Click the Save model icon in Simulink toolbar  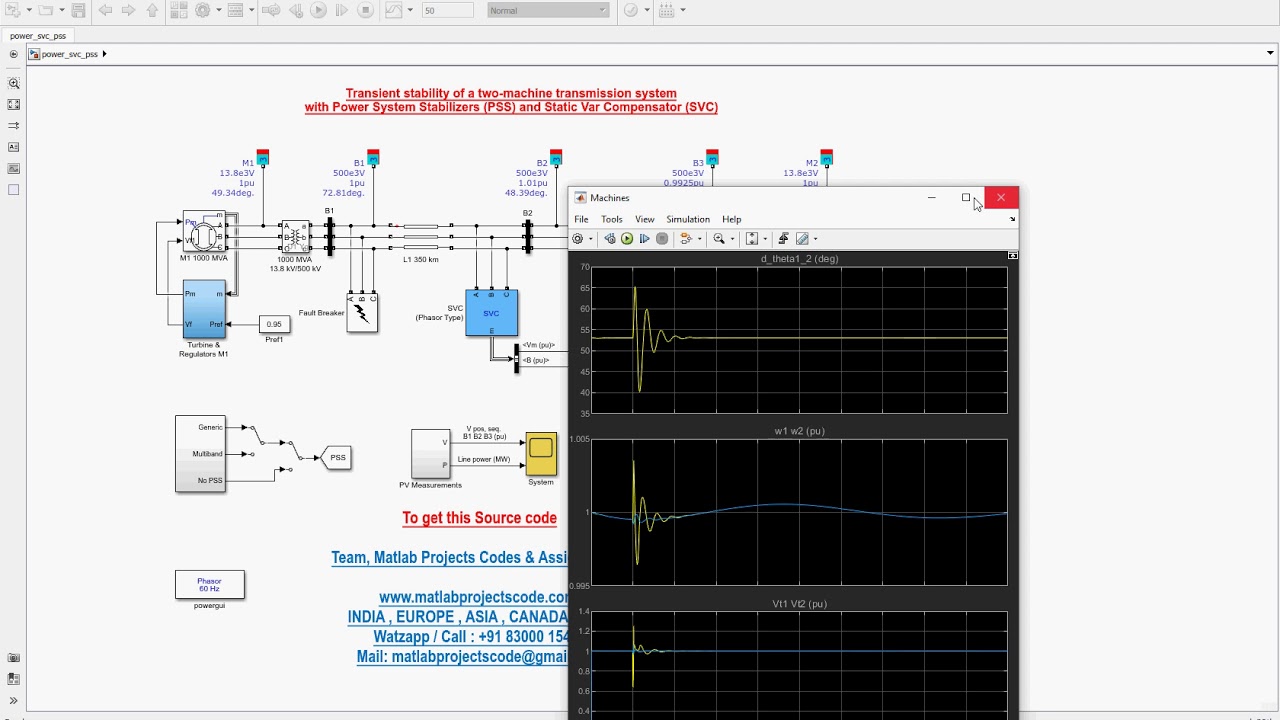click(x=79, y=10)
